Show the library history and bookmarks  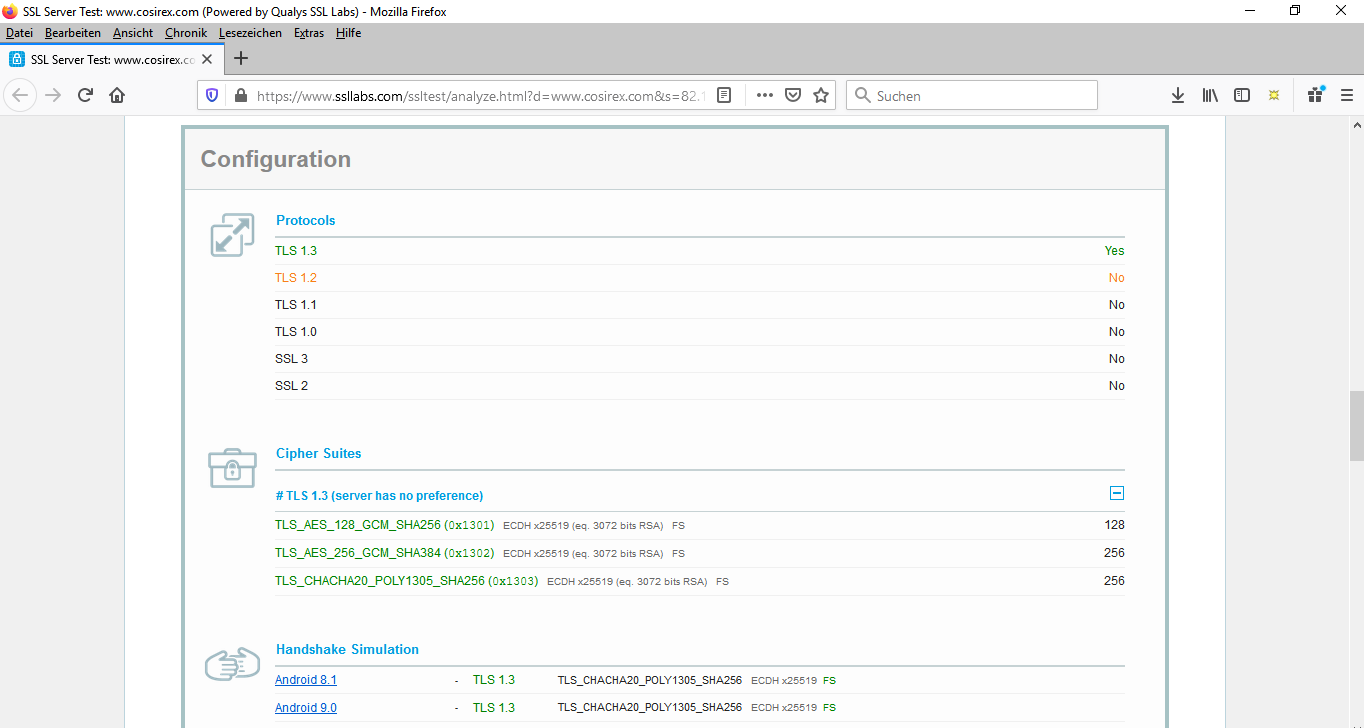[1210, 95]
